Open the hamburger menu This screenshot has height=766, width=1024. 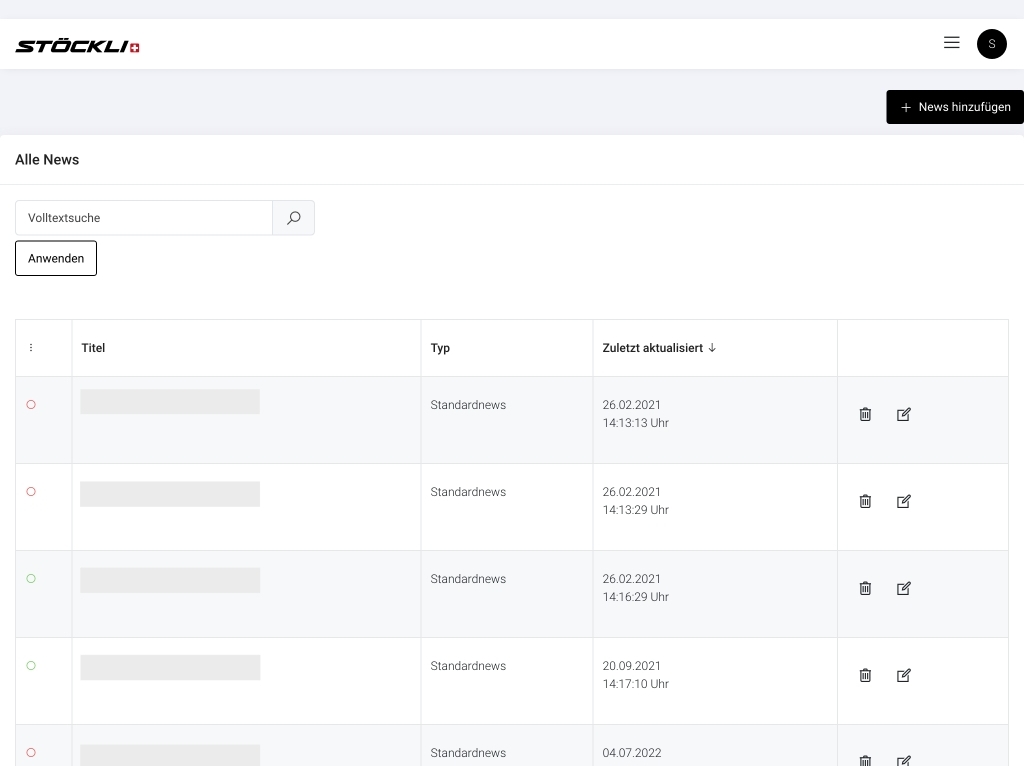(952, 43)
